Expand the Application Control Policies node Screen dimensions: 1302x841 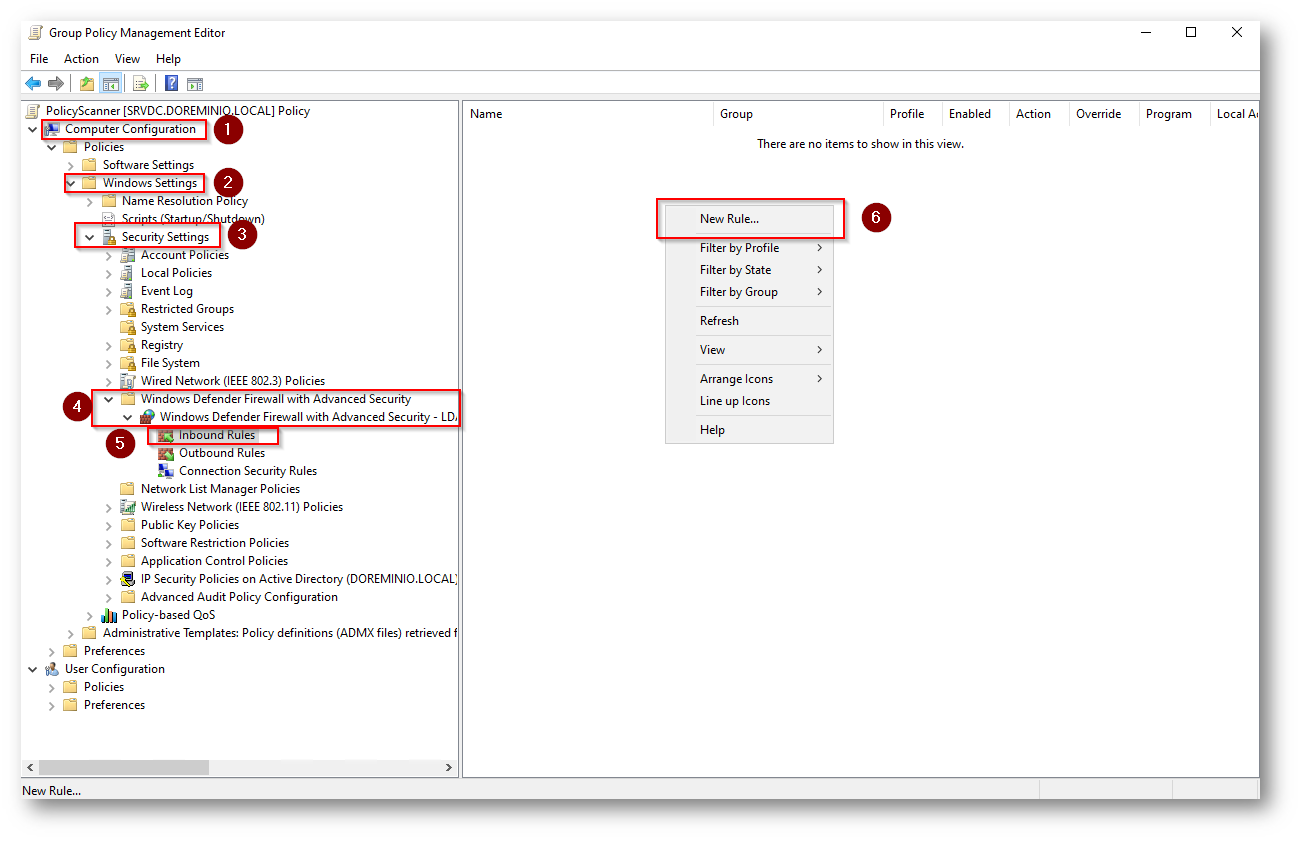tap(109, 561)
